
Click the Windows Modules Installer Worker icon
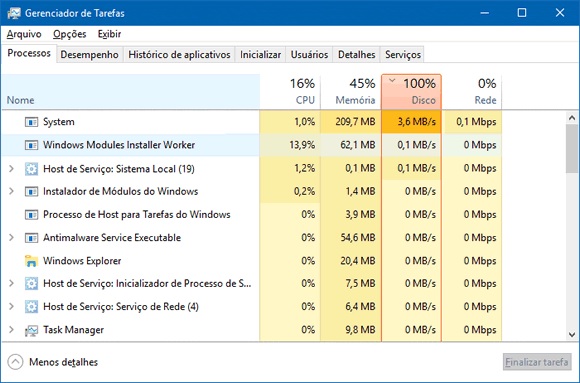[31, 145]
